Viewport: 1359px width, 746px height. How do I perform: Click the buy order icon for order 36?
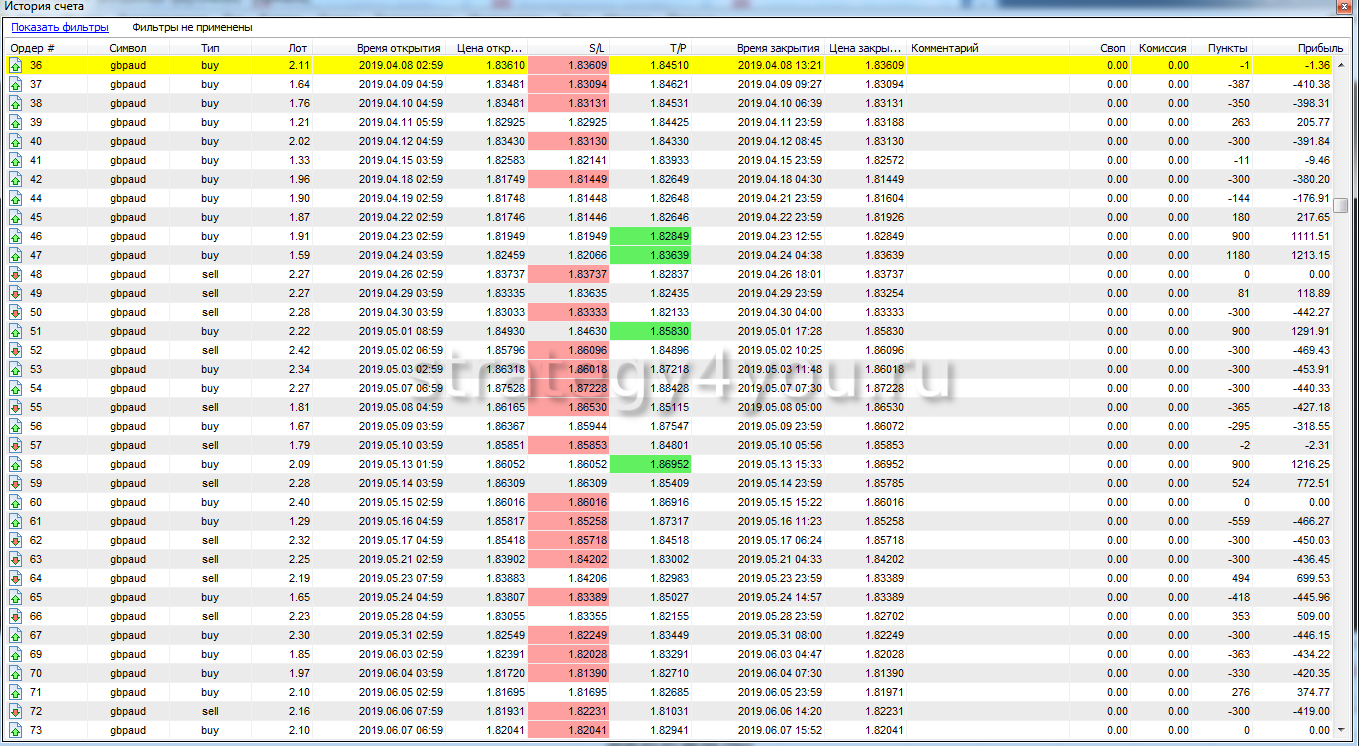click(16, 65)
